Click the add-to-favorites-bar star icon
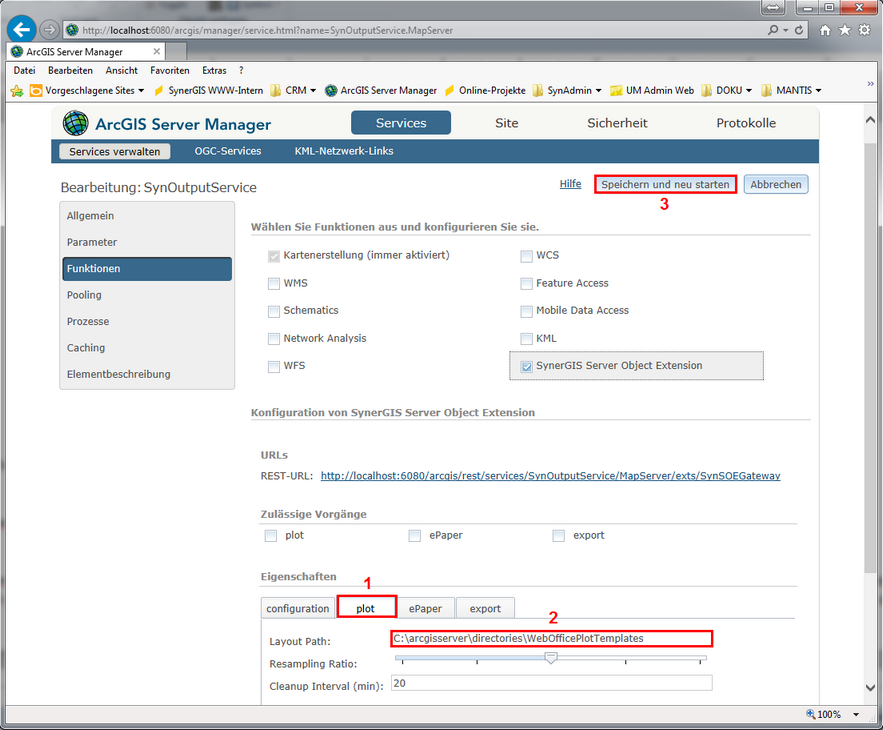Viewport: 883px width, 730px height. click(x=17, y=90)
